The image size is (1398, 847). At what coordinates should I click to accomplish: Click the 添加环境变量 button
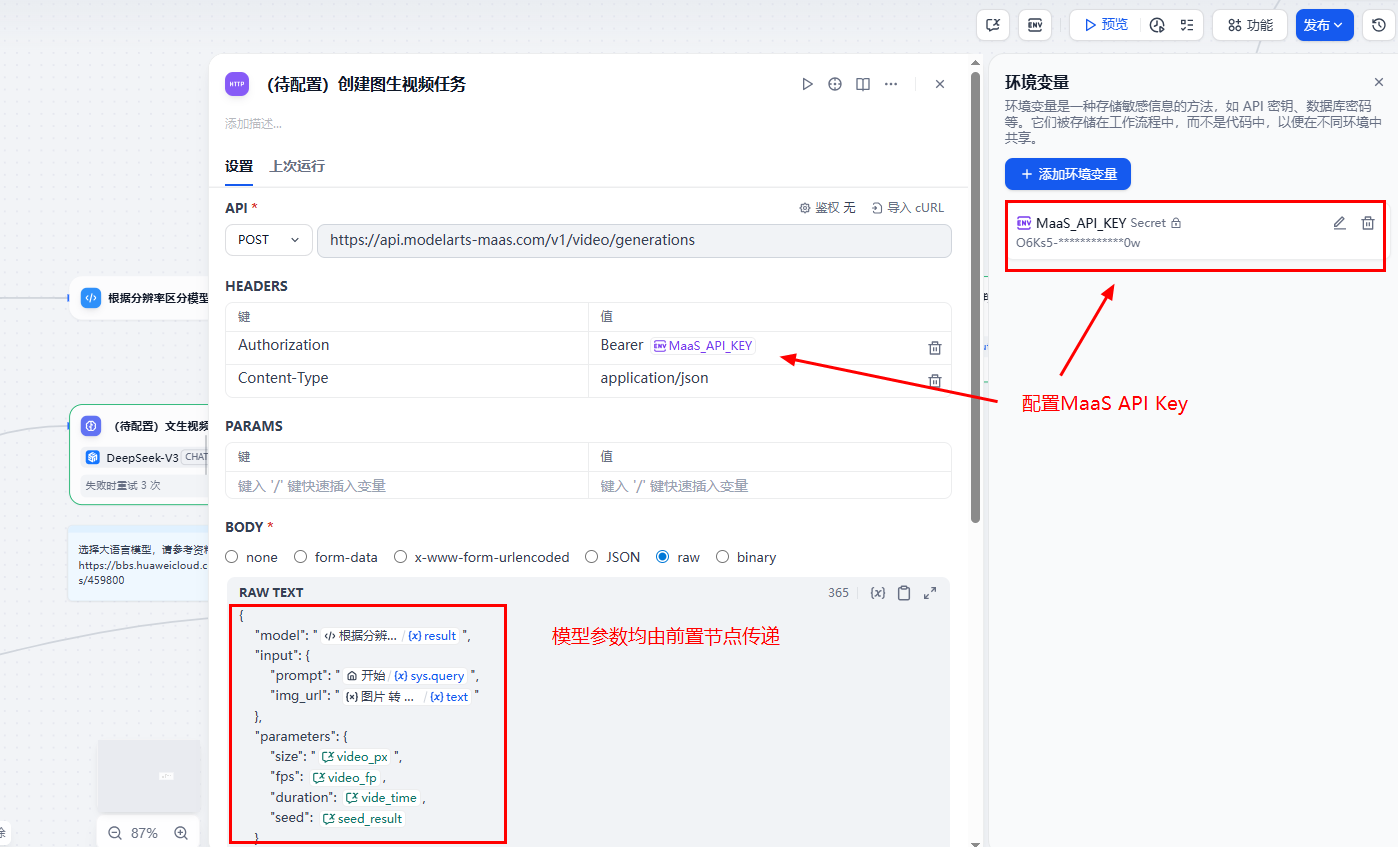[x=1067, y=173]
